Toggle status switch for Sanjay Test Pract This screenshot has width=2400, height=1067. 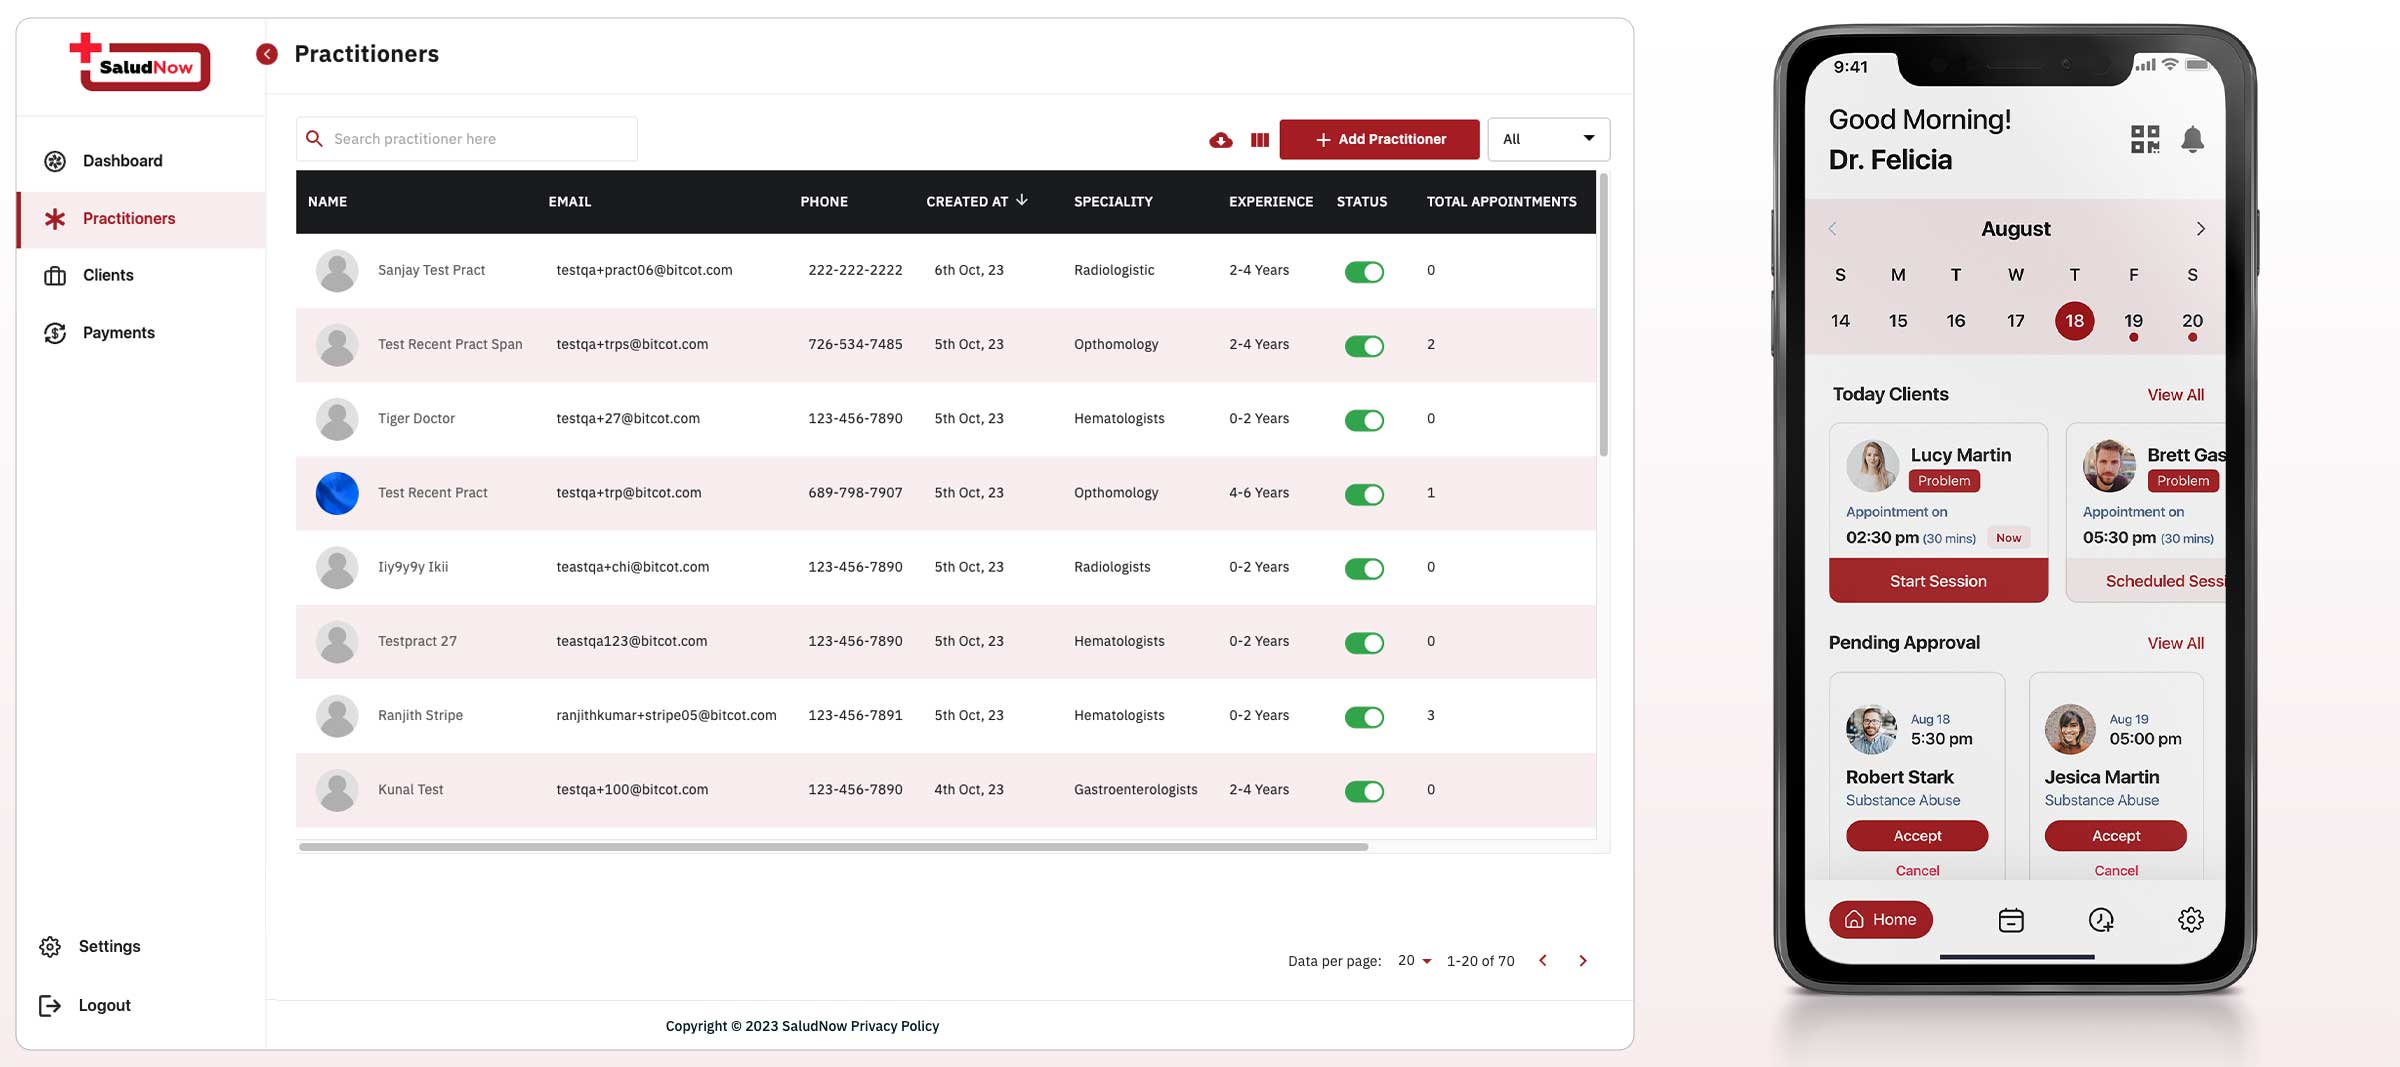1364,272
